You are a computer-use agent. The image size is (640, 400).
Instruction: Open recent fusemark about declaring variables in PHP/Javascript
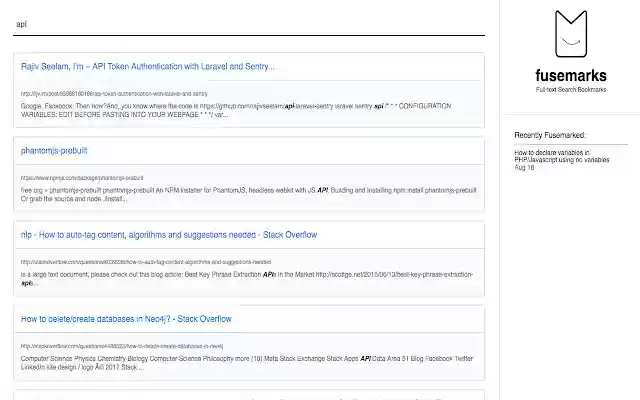pyautogui.click(x=562, y=156)
